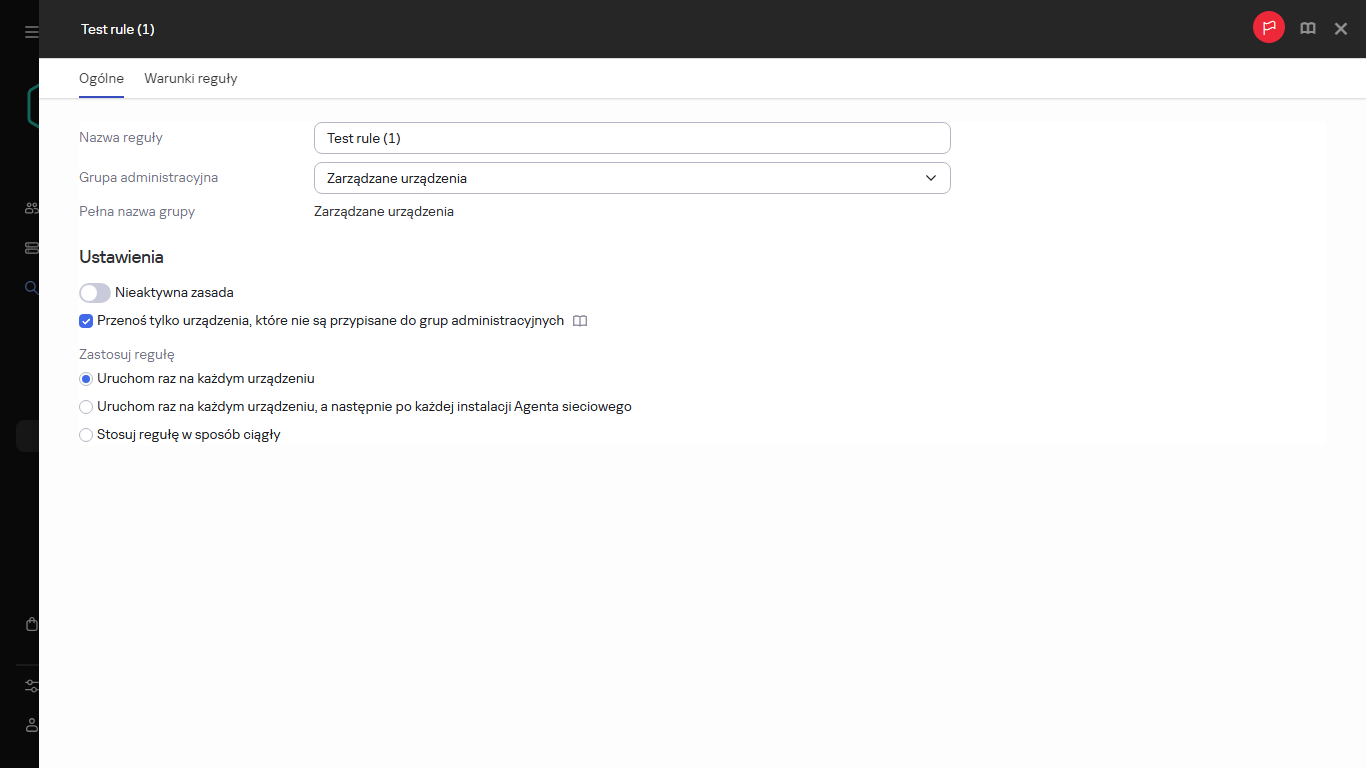
Task: Toggle the Nieaktywna zasada switch
Action: (x=95, y=293)
